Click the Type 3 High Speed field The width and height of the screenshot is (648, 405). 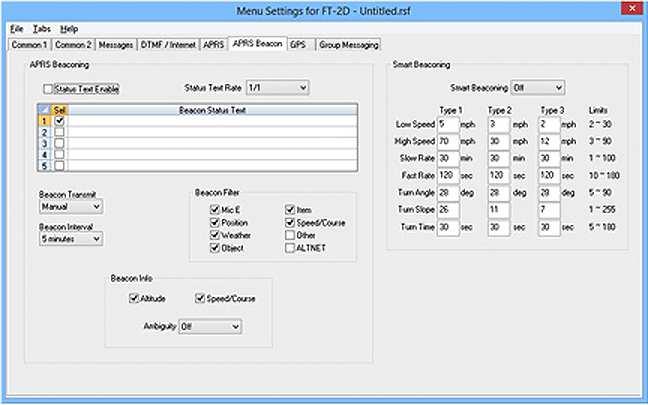[549, 141]
